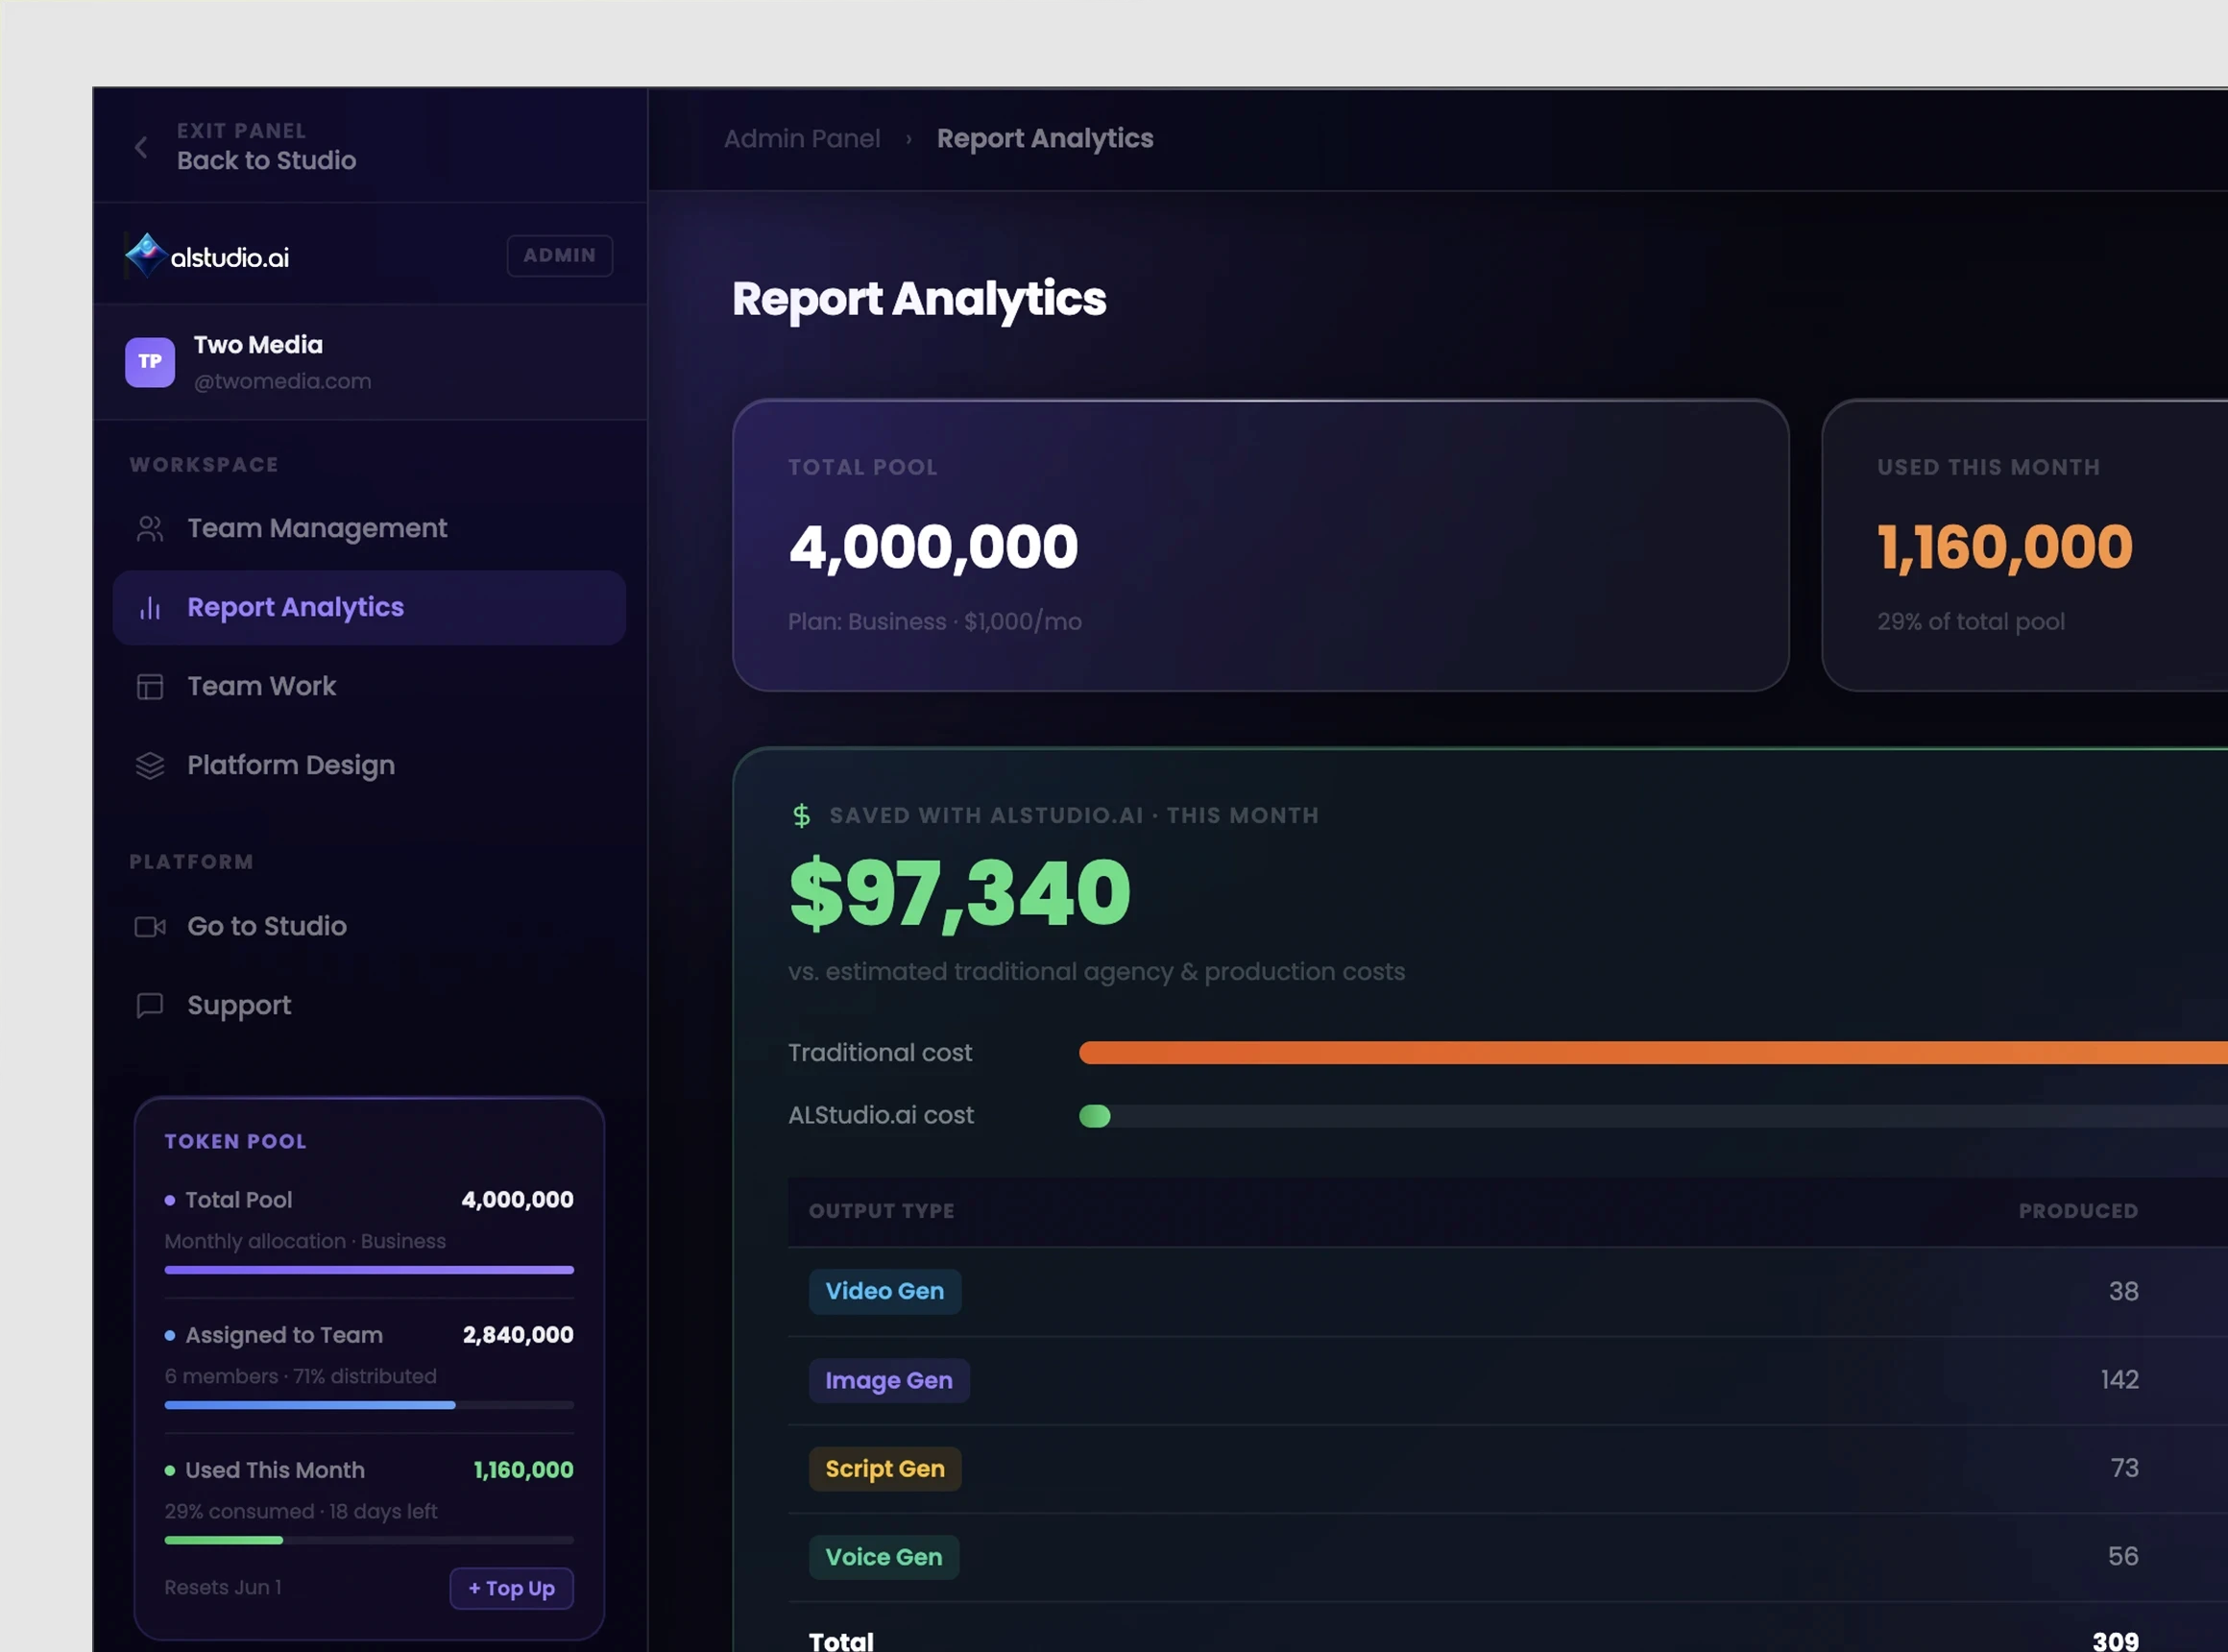
Task: Select Report Analytics sidebar item
Action: 369,607
